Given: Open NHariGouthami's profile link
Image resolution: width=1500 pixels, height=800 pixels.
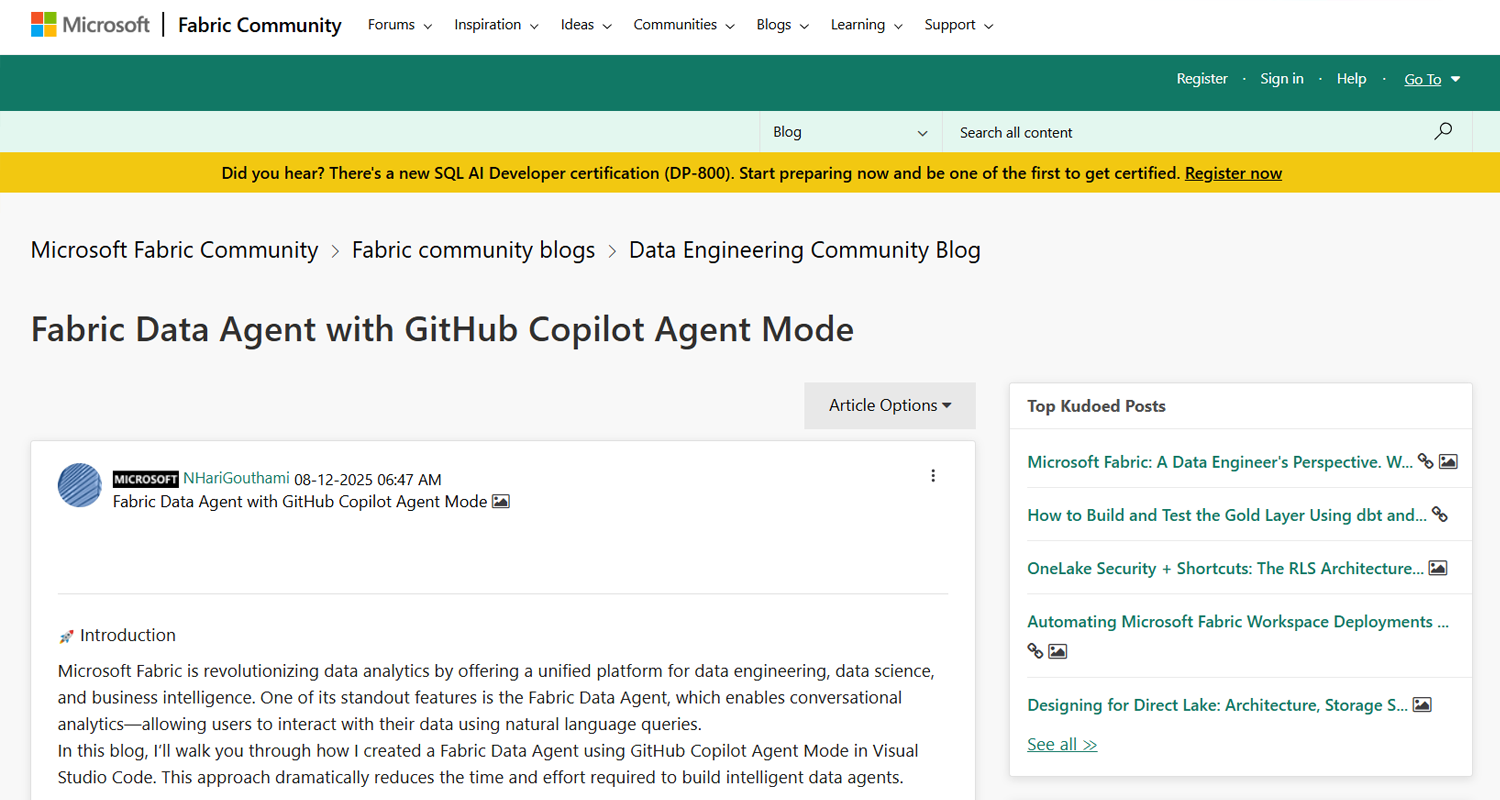Looking at the screenshot, I should tap(236, 479).
